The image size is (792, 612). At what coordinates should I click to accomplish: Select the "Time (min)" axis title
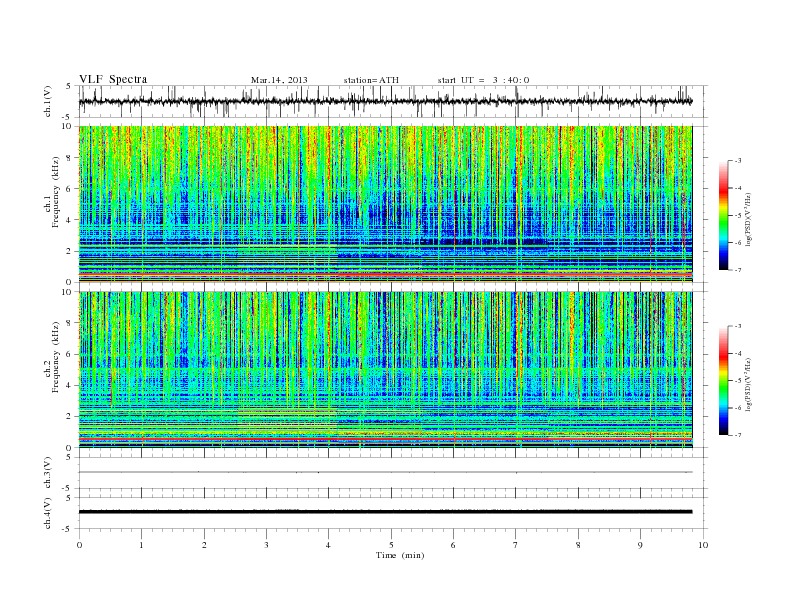coord(400,555)
